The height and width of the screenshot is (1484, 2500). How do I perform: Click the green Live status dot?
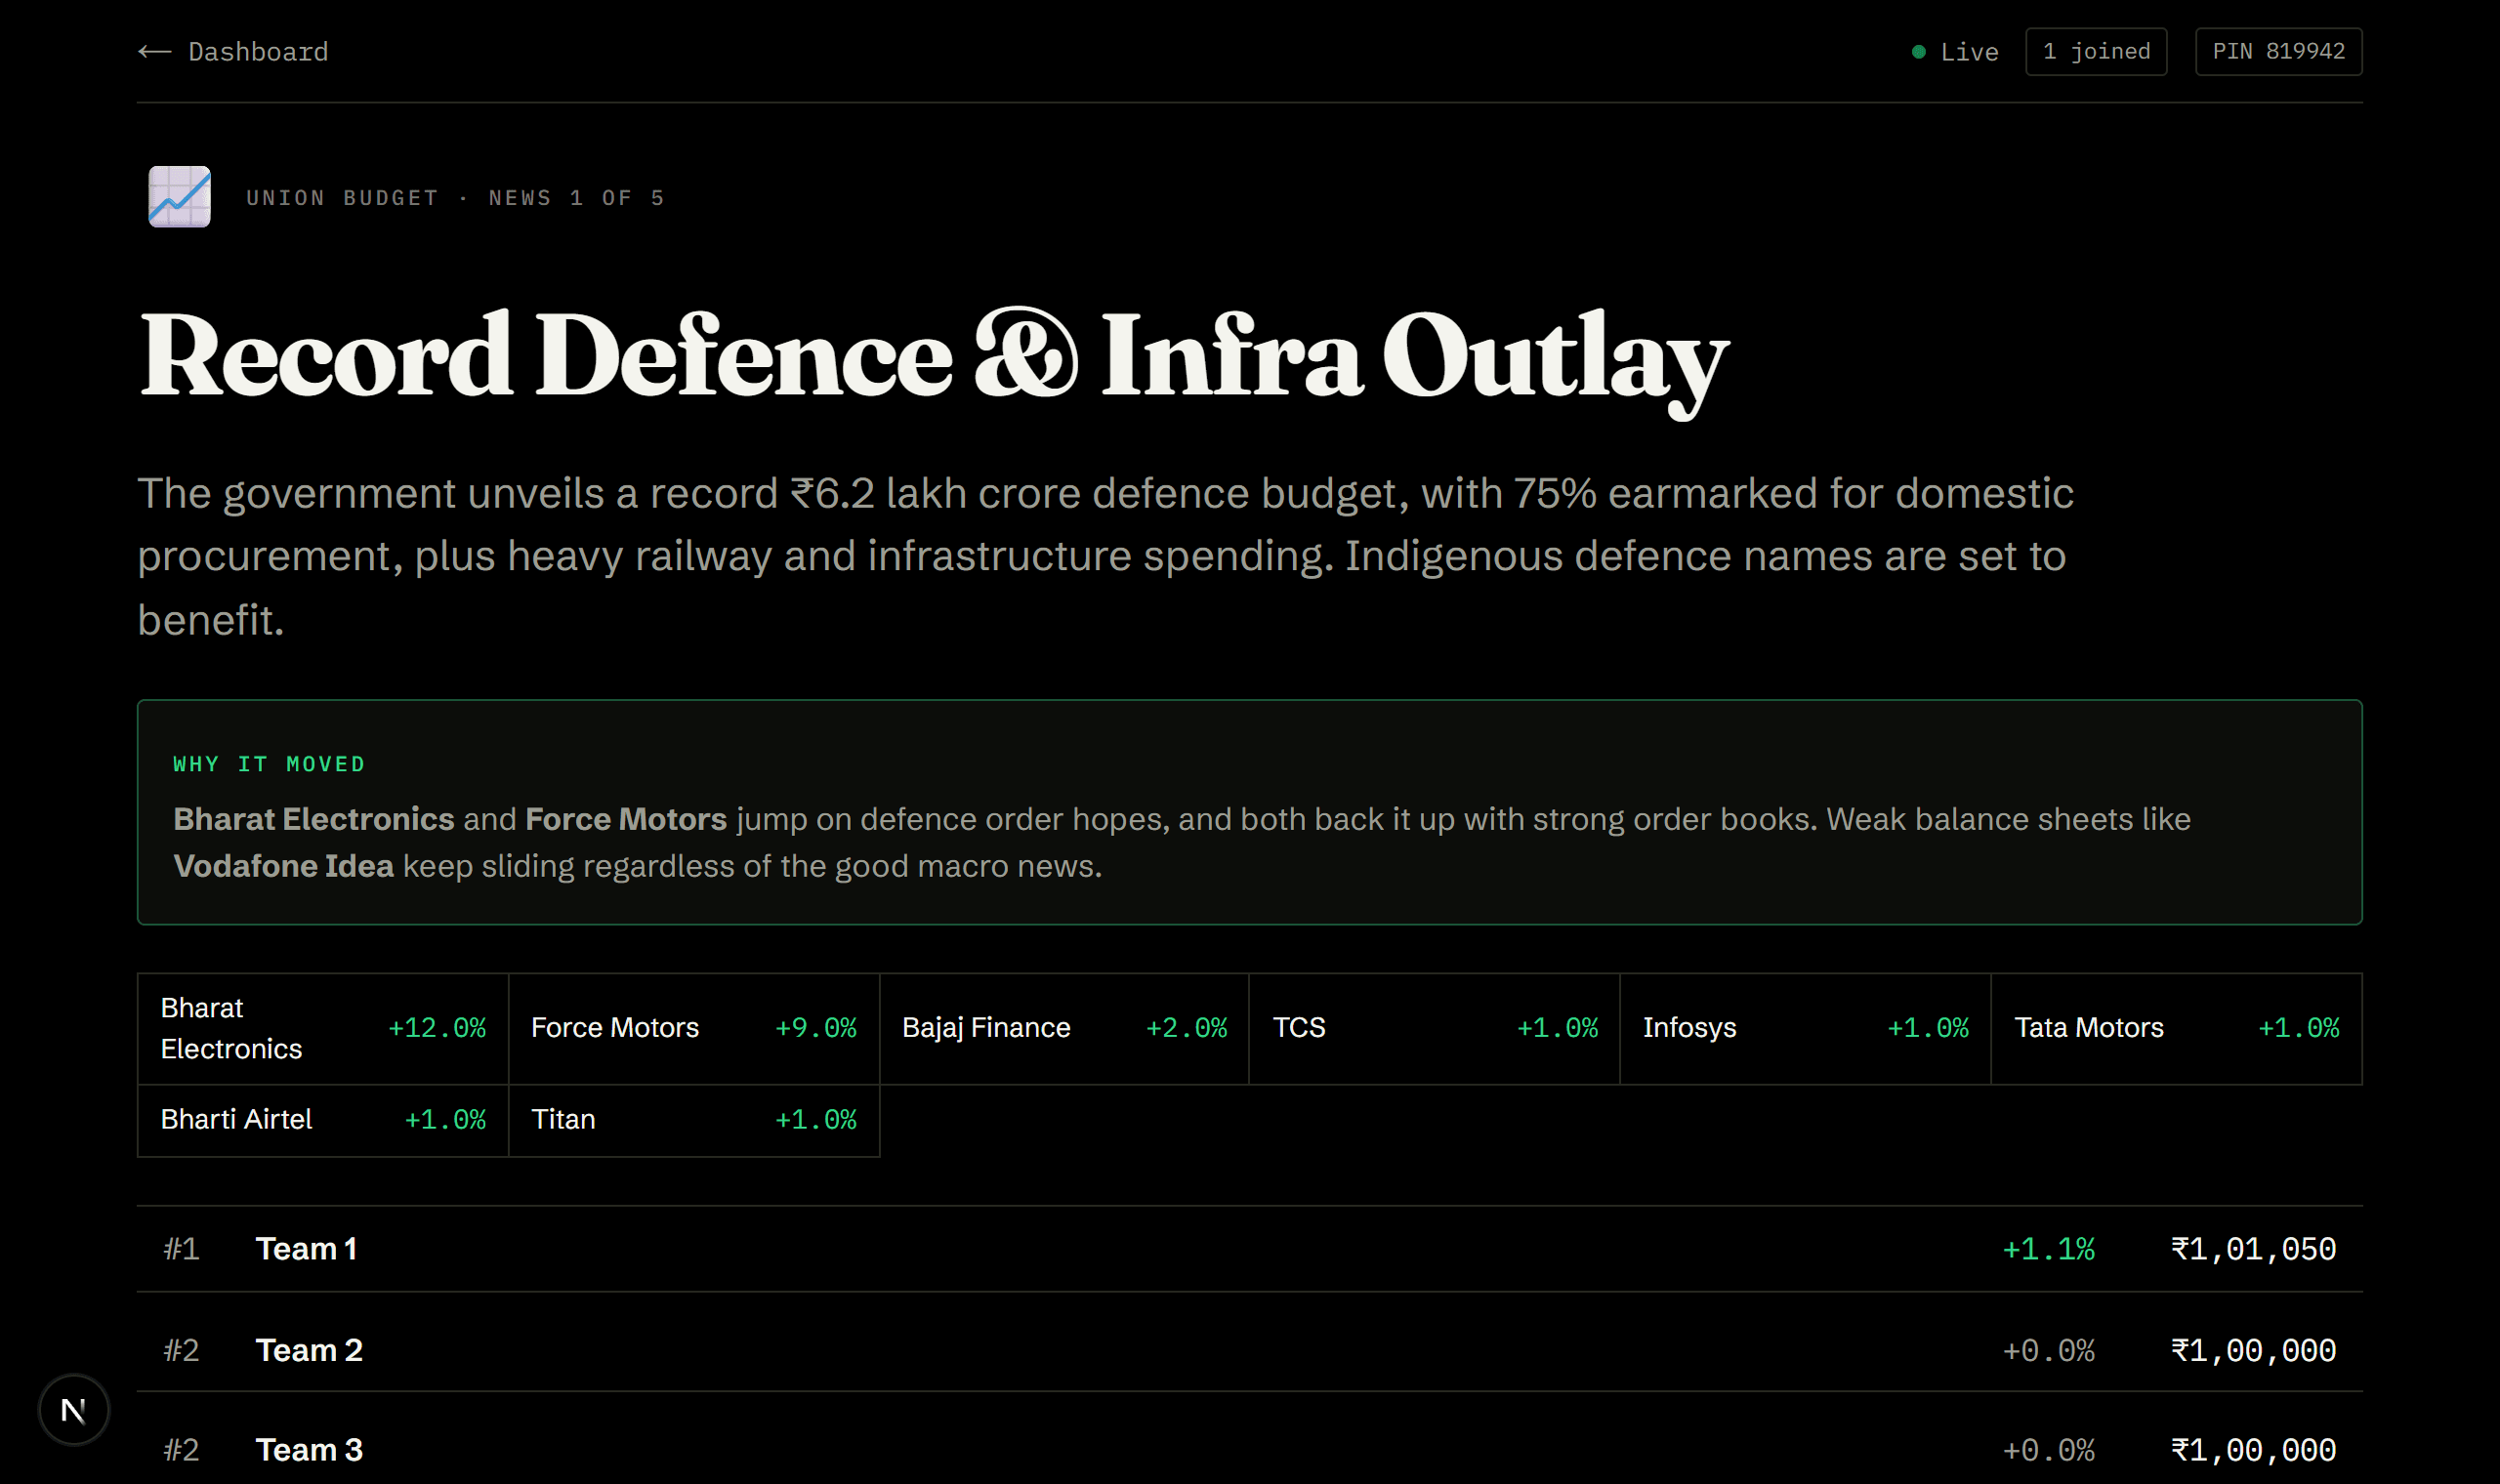1918,52
